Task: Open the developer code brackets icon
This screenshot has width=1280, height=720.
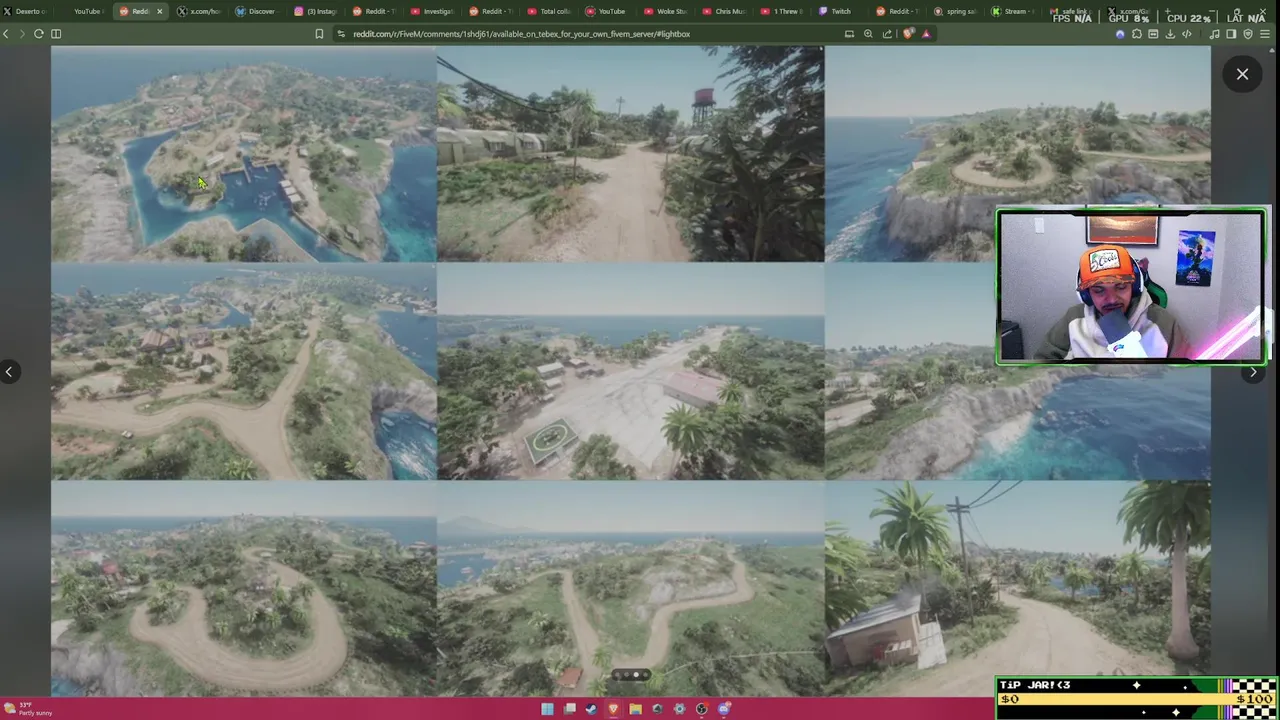Action: point(1187,34)
